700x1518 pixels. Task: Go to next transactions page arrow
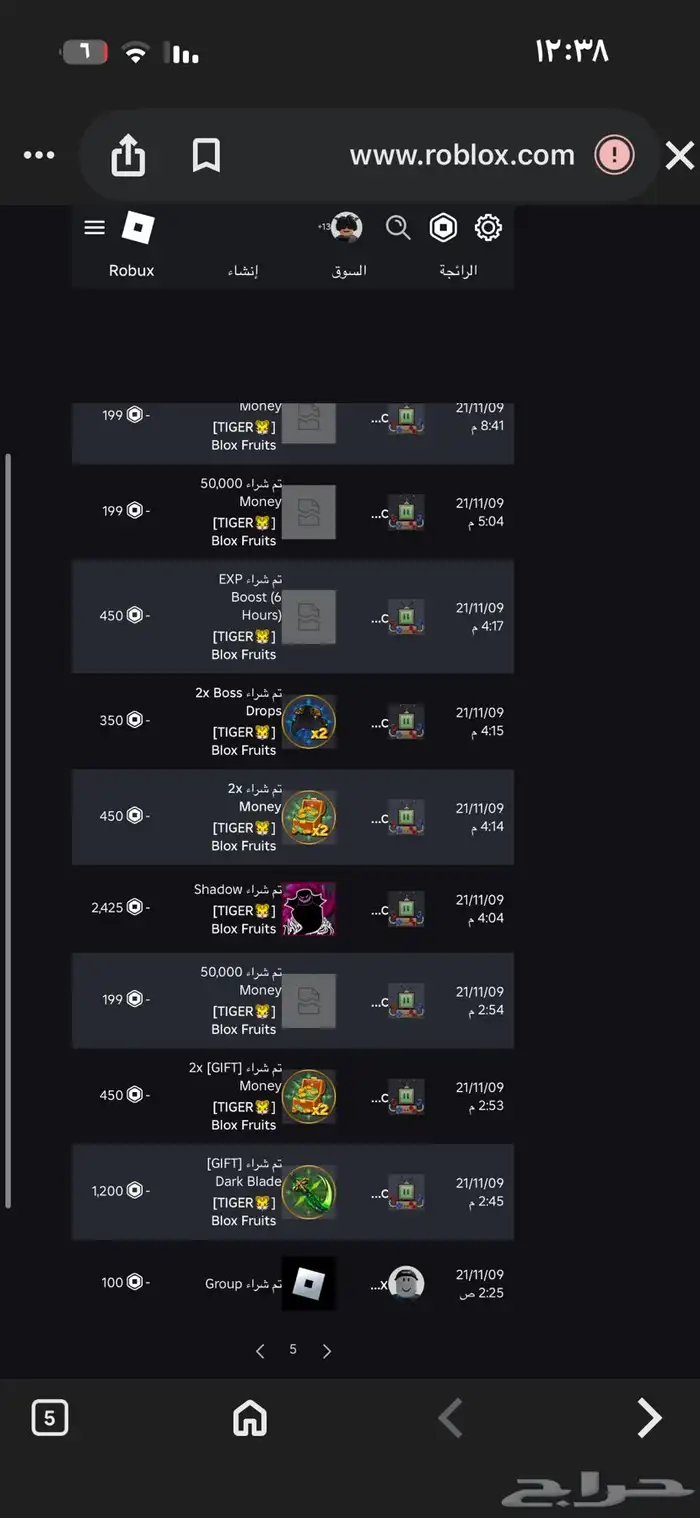pyautogui.click(x=326, y=1351)
